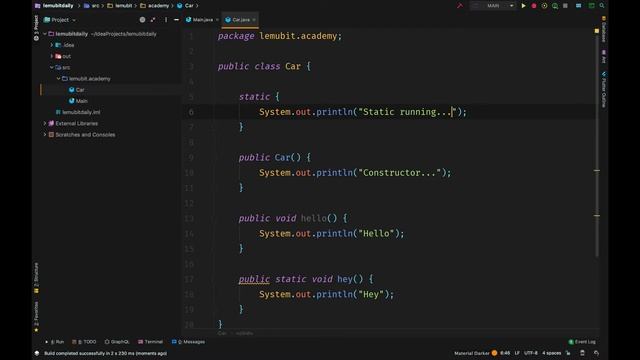Close the Main.java tab
This screenshot has width=640, height=360.
coord(217,20)
